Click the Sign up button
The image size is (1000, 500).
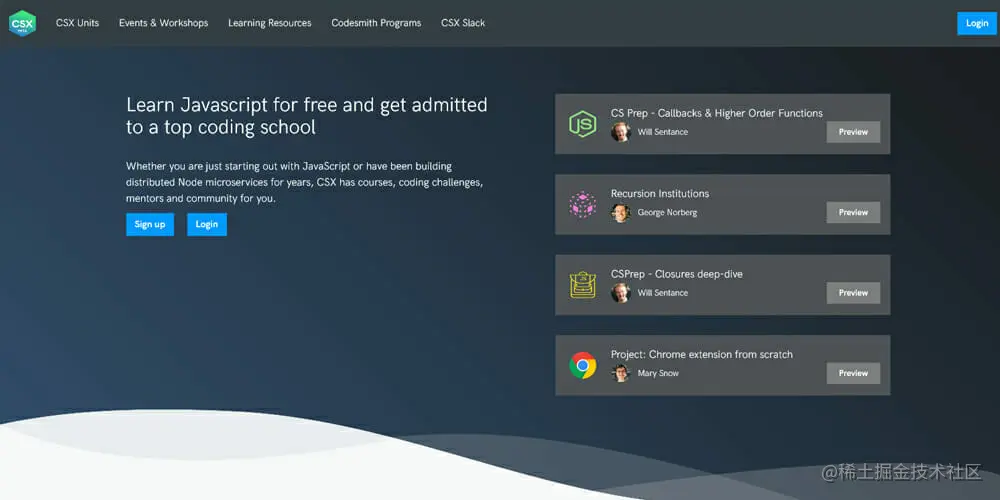click(150, 224)
